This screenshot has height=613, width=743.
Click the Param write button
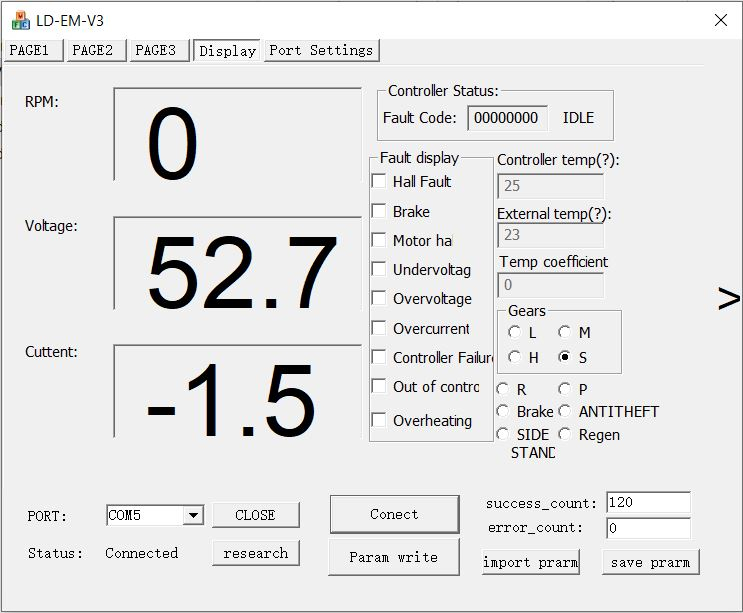394,557
